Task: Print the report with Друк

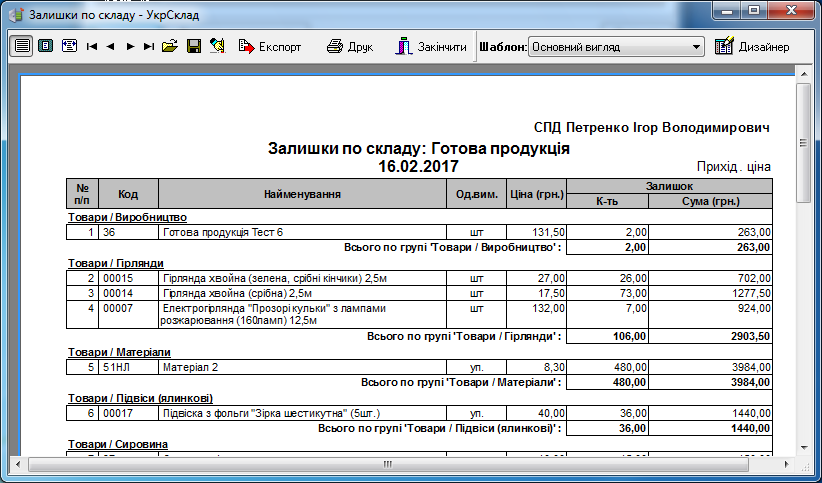Action: pyautogui.click(x=349, y=46)
